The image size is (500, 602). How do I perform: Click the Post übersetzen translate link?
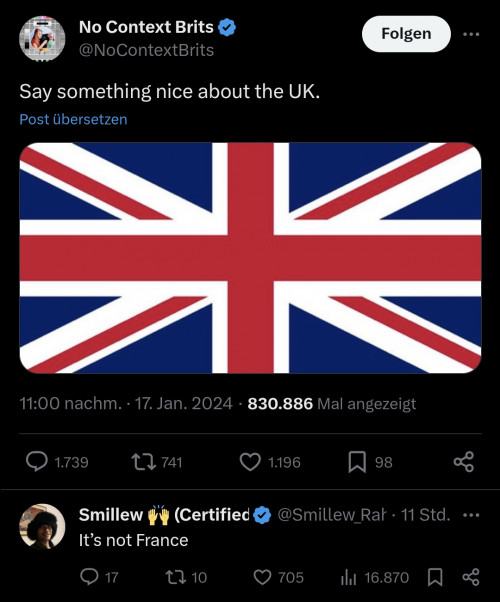tap(73, 119)
